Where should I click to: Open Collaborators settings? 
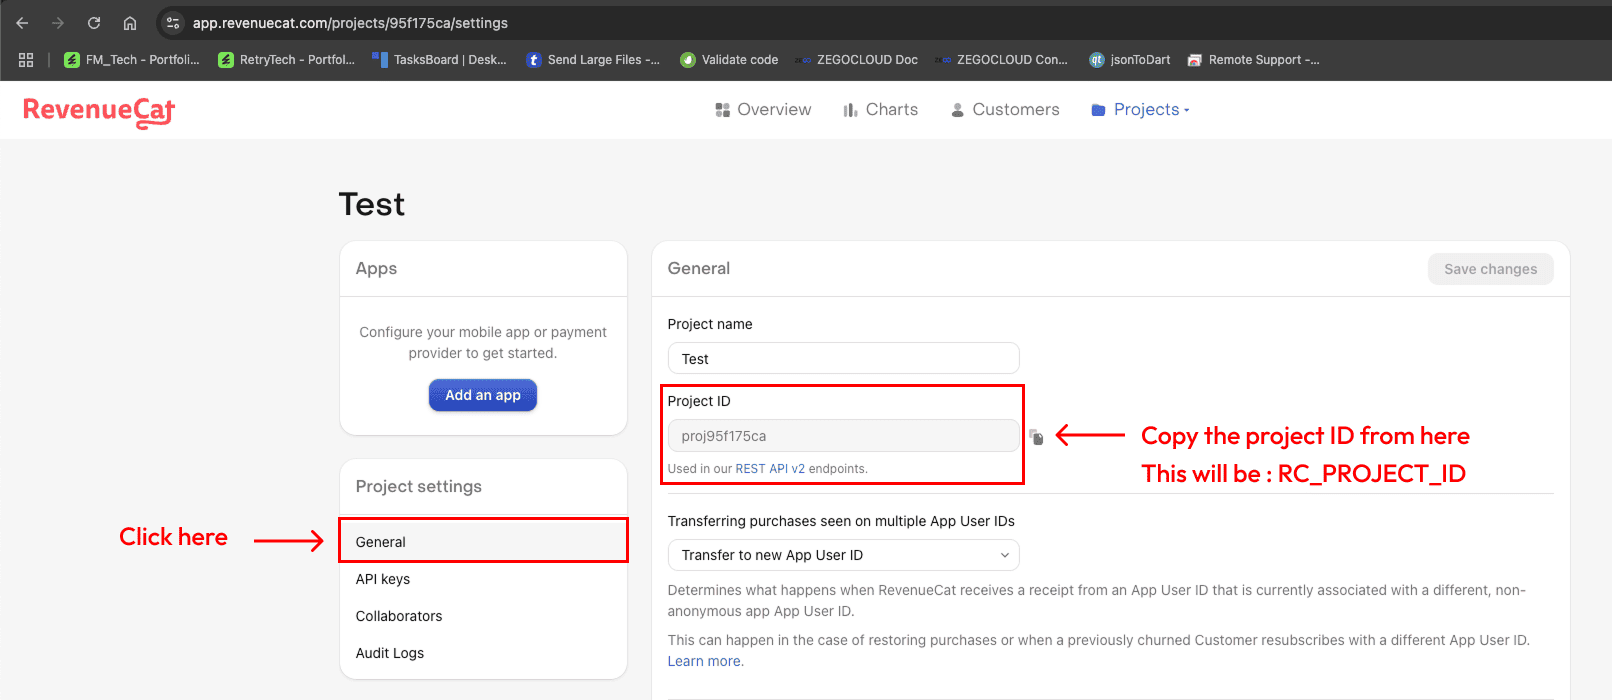(x=399, y=616)
